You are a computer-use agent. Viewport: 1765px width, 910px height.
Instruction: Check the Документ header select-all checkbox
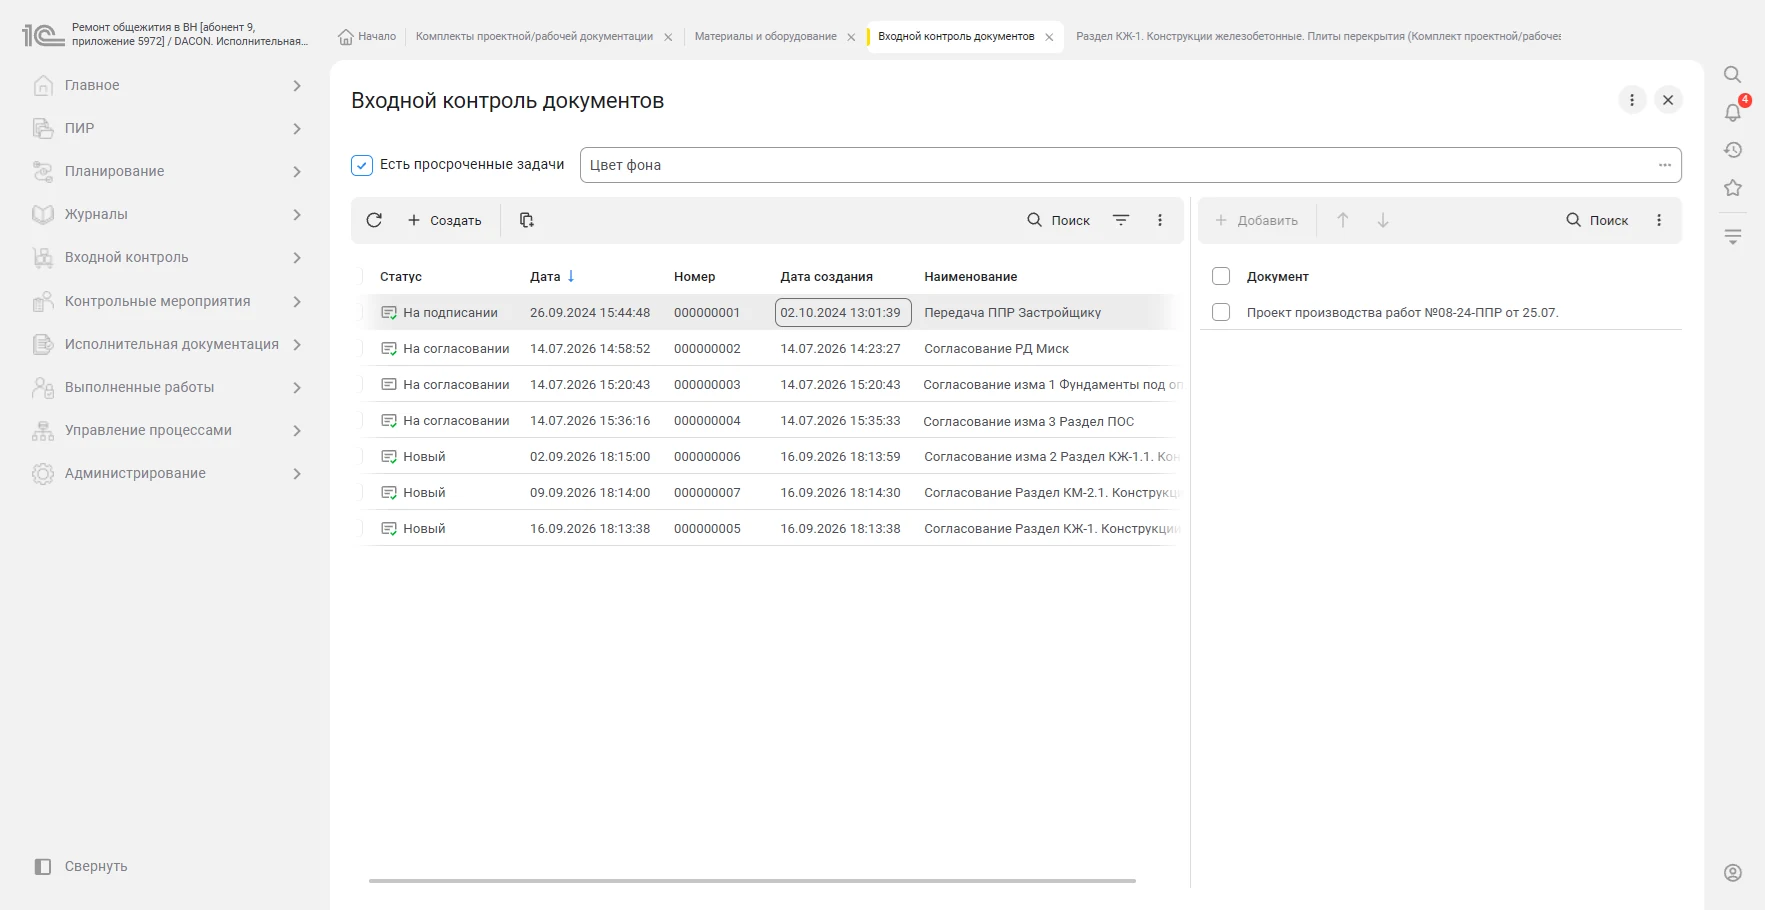[x=1221, y=276]
